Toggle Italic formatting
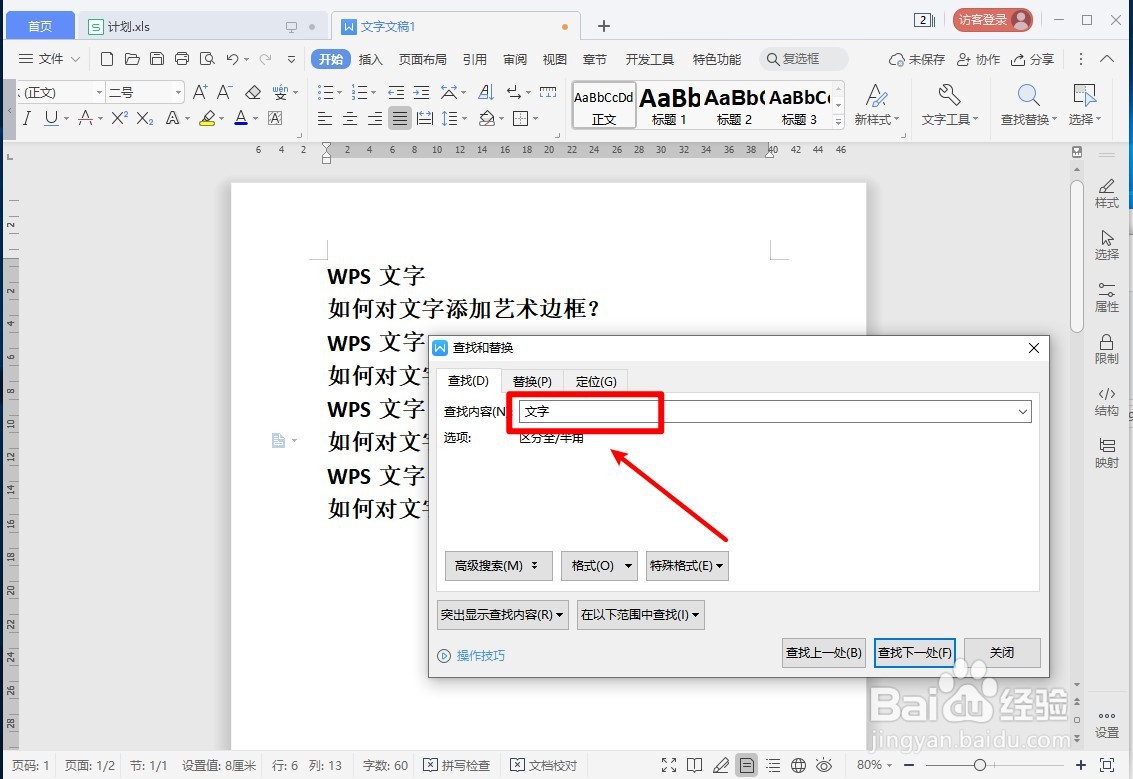1133x779 pixels. 27,118
